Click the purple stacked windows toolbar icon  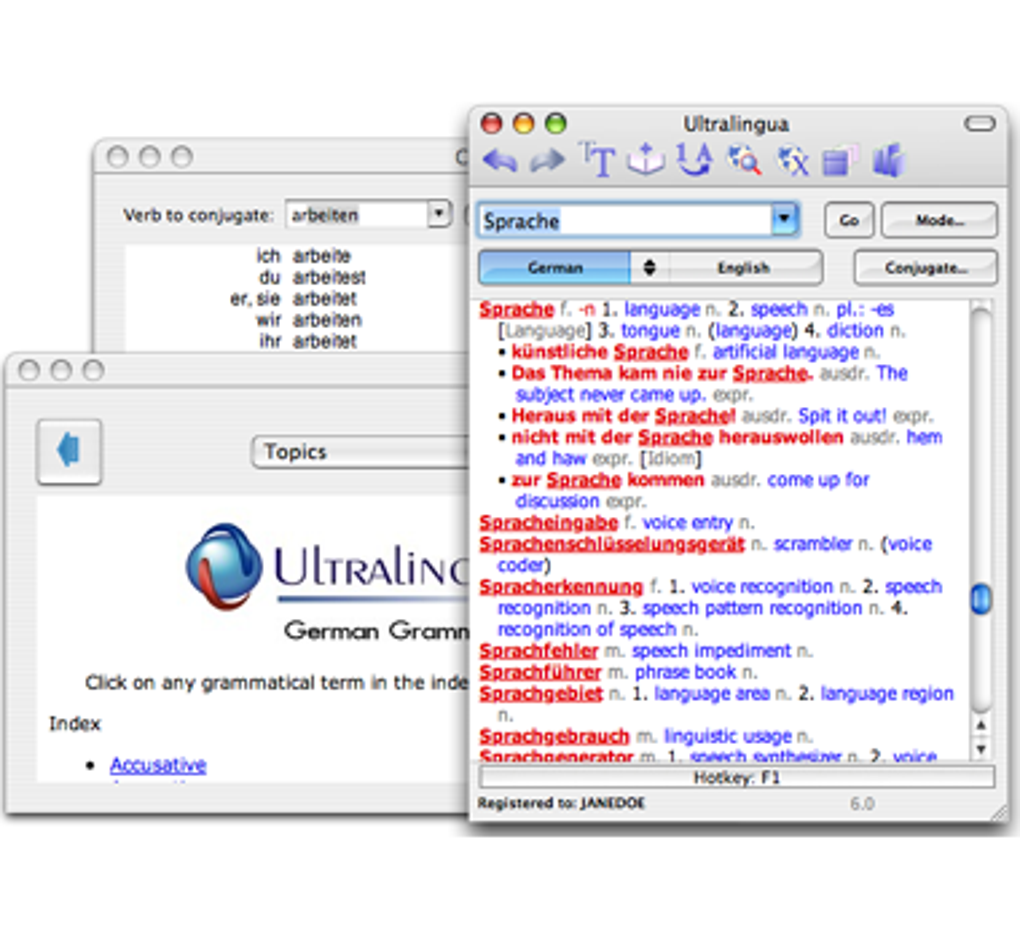pyautogui.click(x=840, y=161)
